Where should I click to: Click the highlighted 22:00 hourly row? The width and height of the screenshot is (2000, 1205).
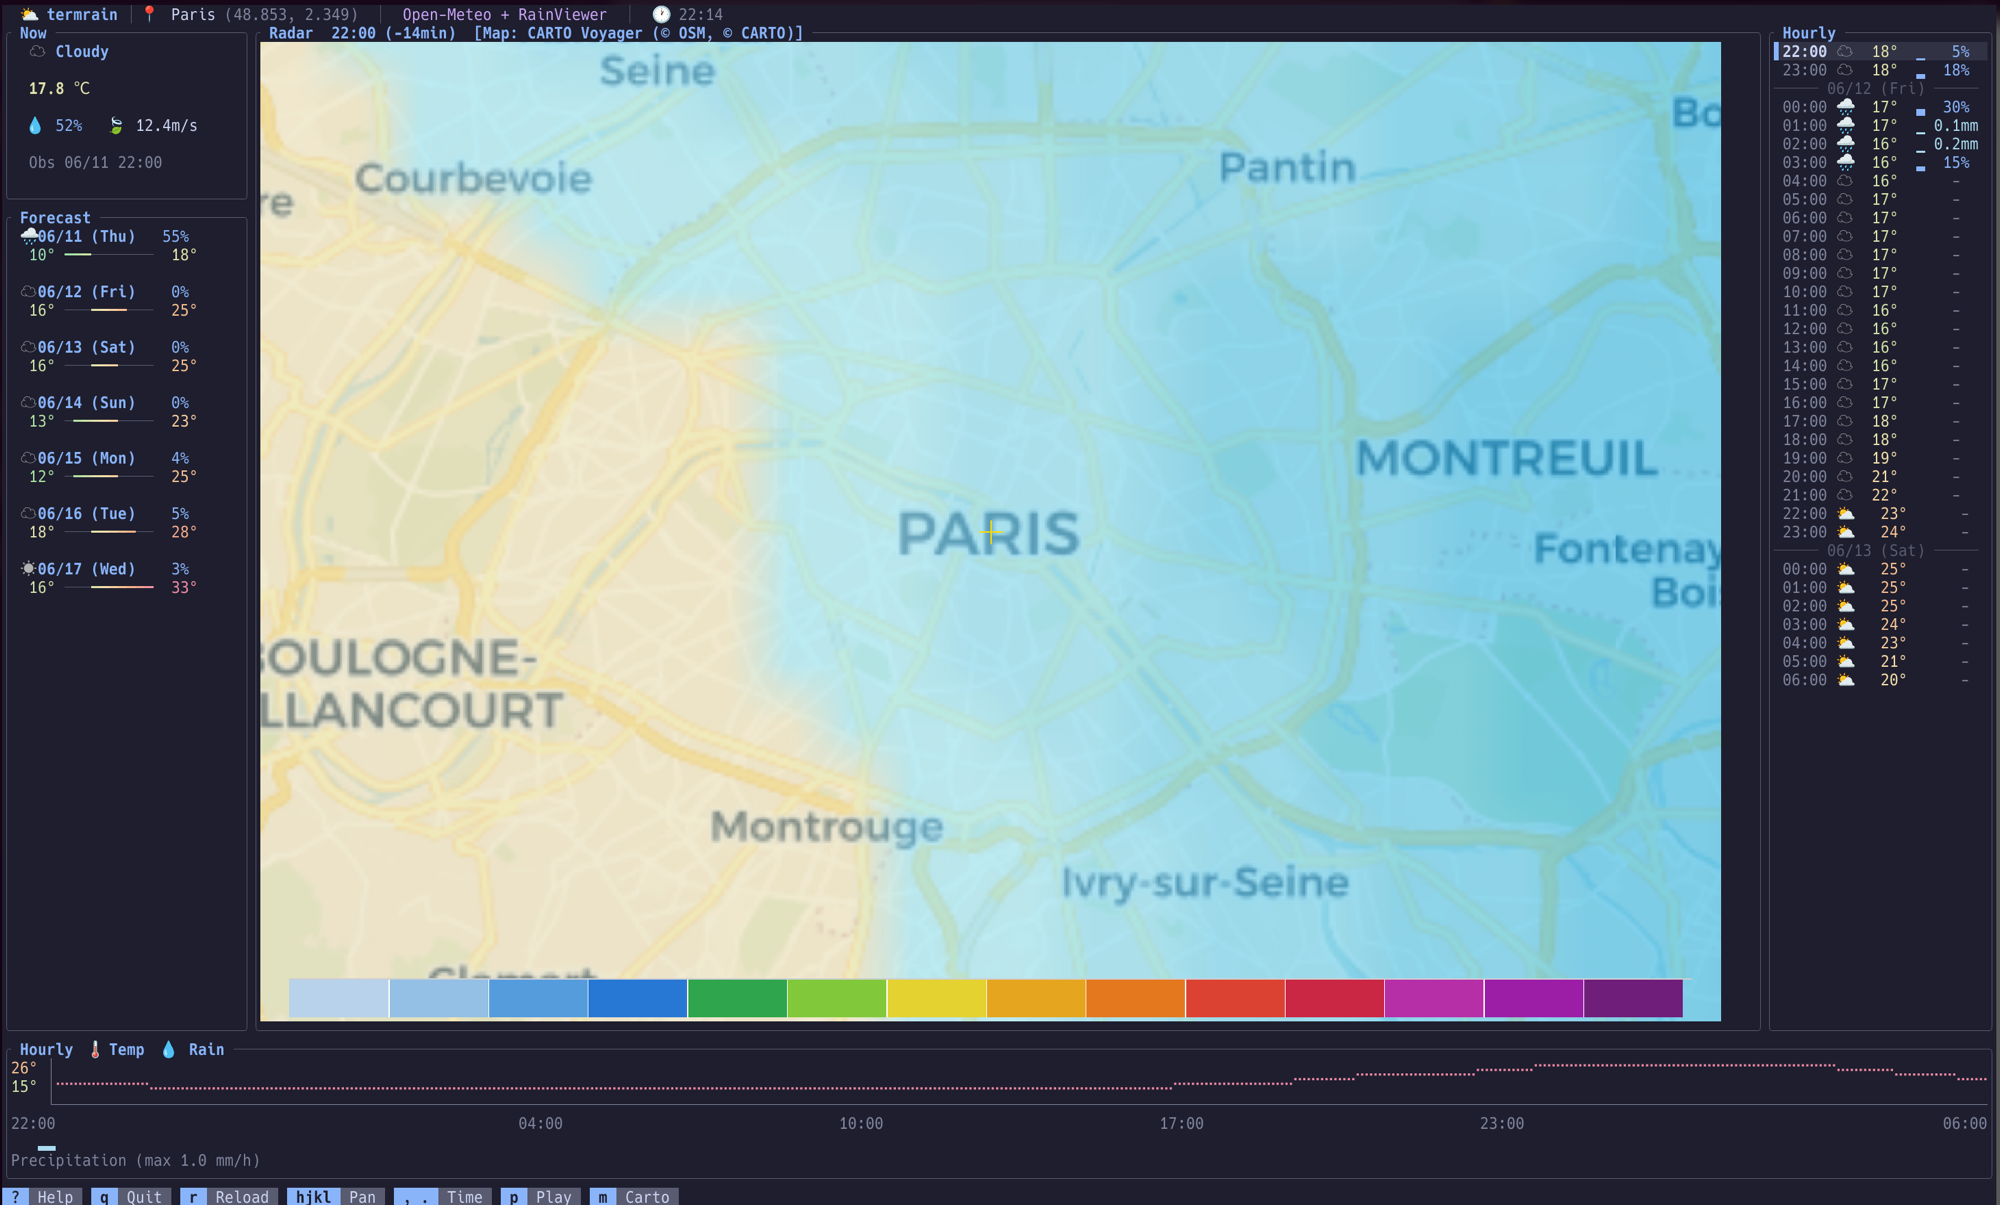click(1880, 51)
